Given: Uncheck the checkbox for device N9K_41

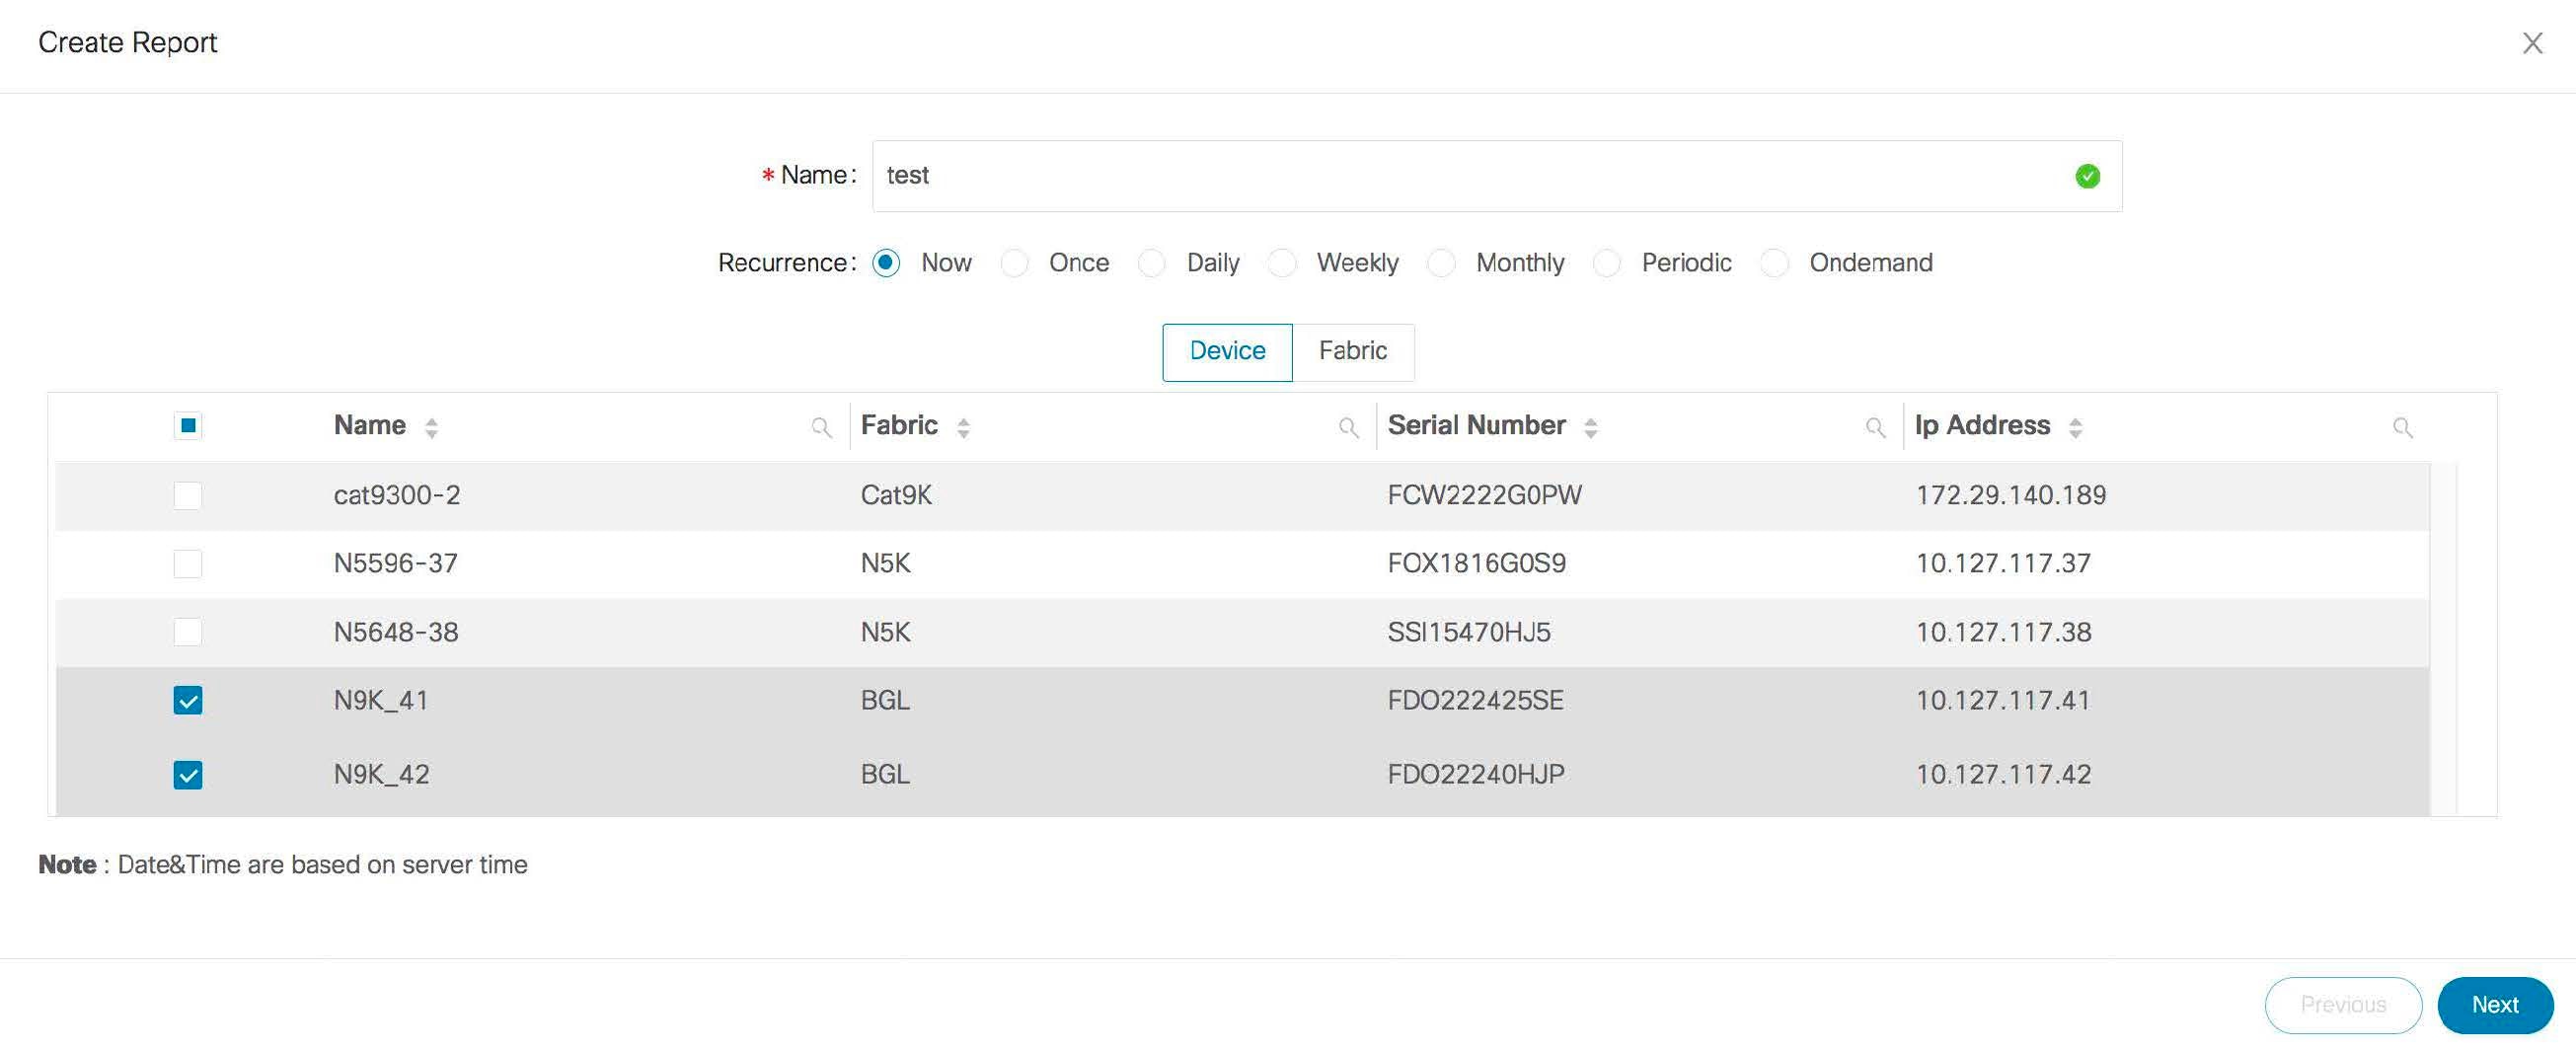Looking at the screenshot, I should coord(187,700).
